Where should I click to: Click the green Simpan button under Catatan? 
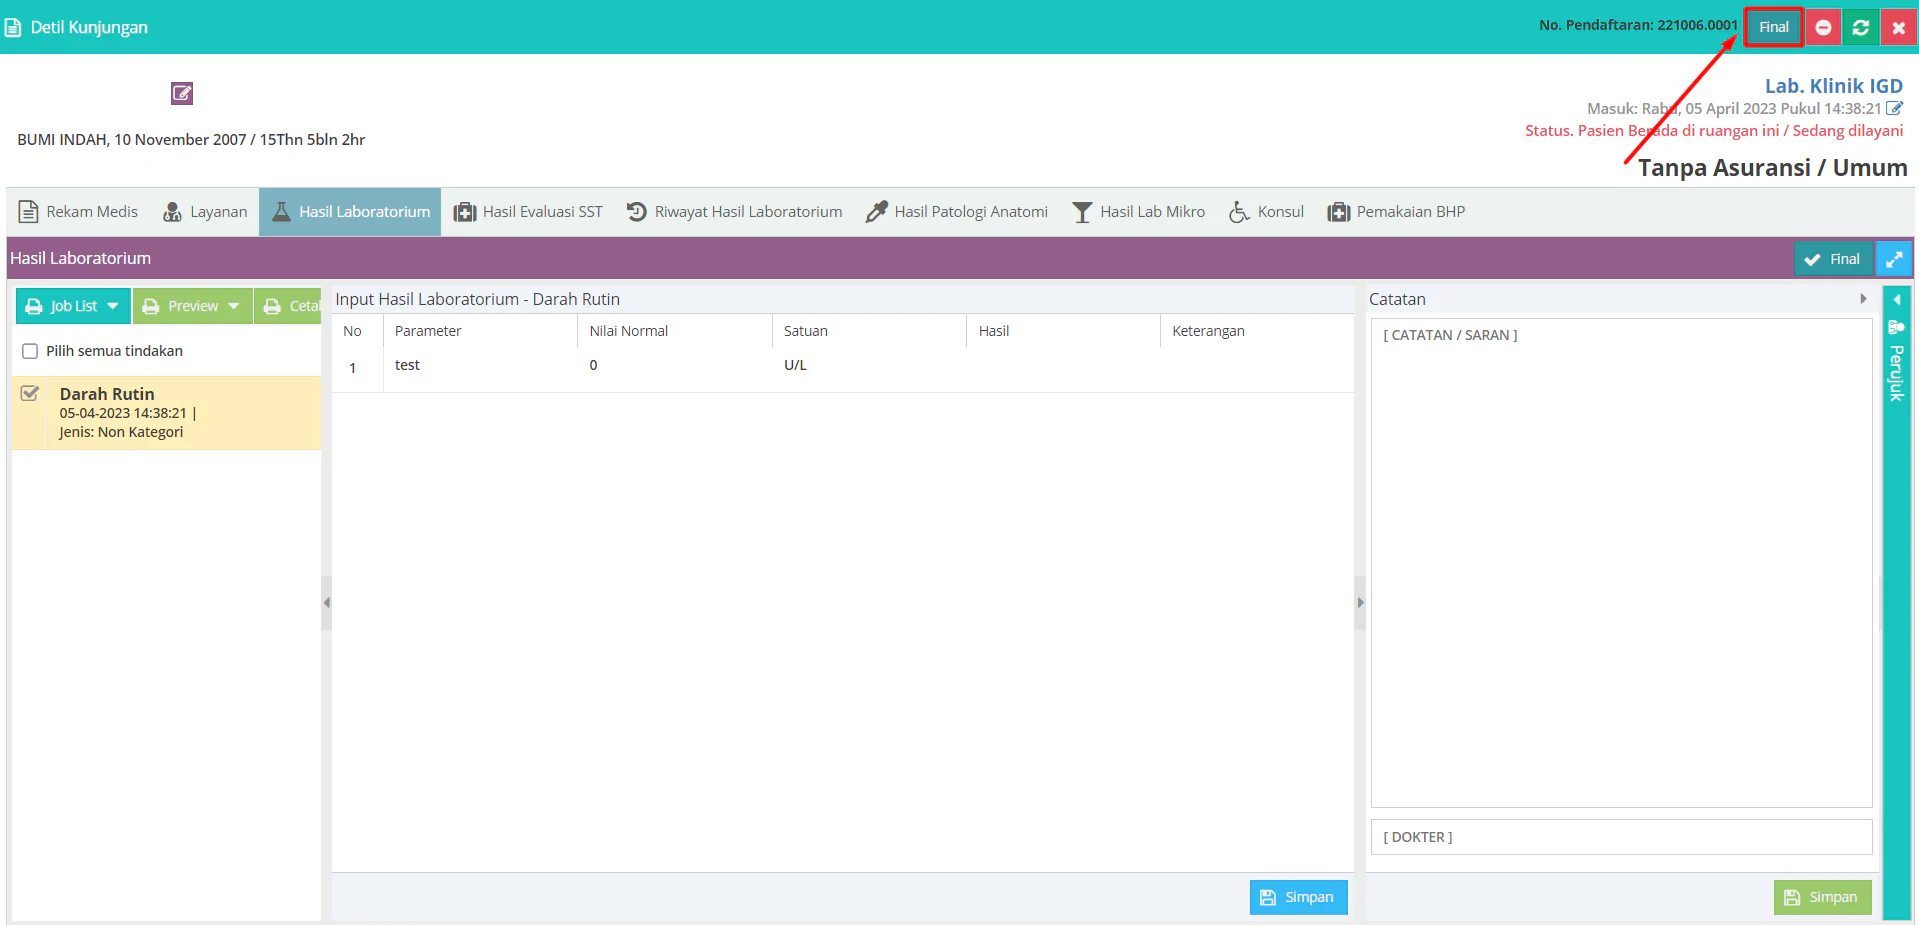(x=1822, y=897)
